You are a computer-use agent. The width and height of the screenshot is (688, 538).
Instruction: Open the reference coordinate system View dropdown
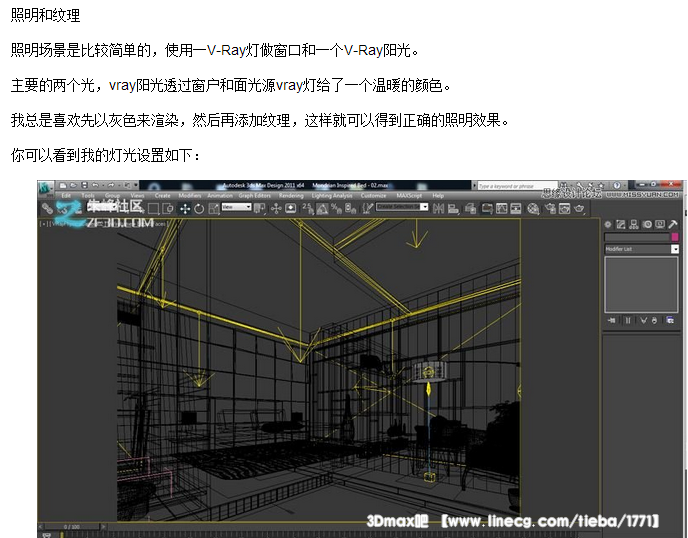pyautogui.click(x=236, y=207)
